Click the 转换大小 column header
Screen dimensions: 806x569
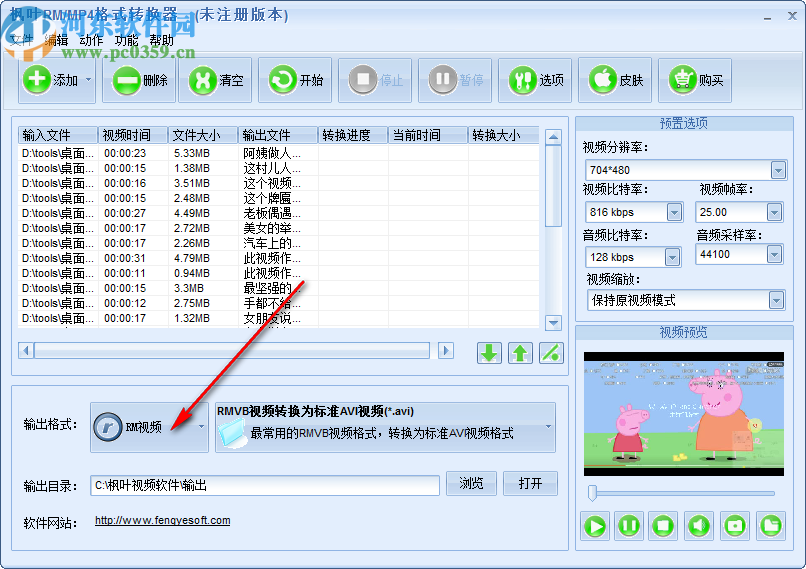click(503, 135)
